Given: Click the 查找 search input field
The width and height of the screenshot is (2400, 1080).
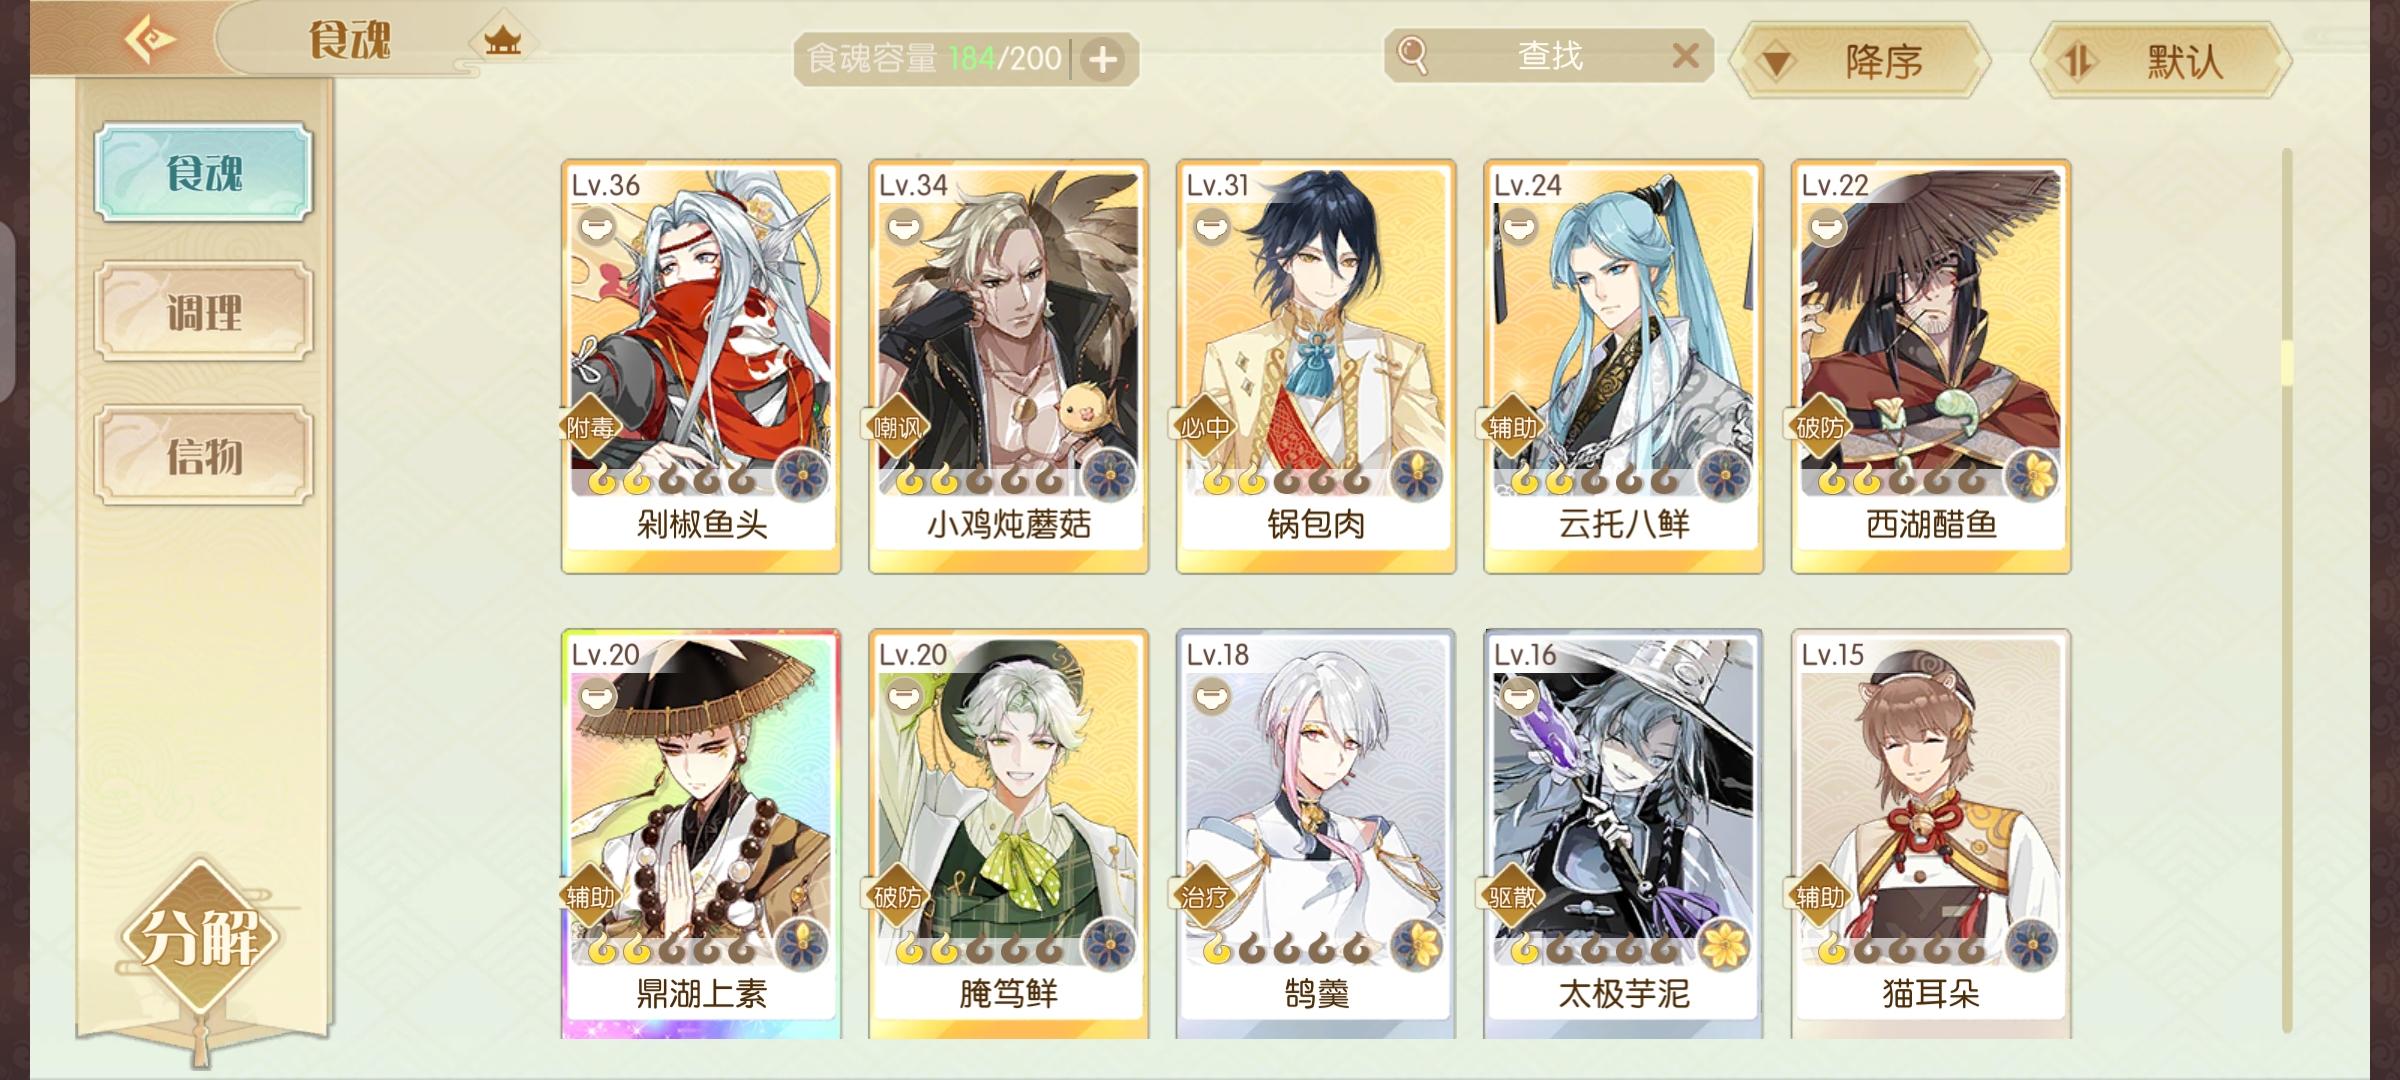Looking at the screenshot, I should [1549, 55].
